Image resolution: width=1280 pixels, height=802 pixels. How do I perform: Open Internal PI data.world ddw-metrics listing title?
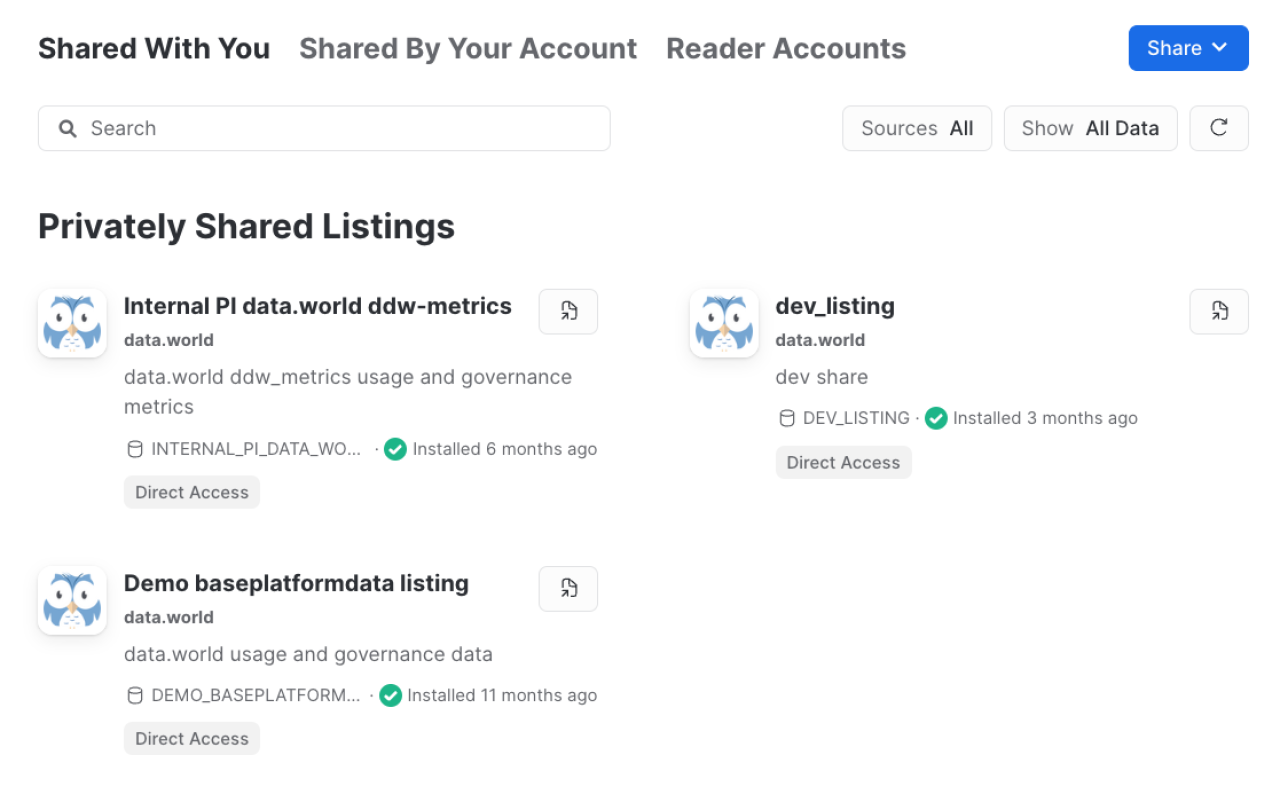click(x=318, y=306)
